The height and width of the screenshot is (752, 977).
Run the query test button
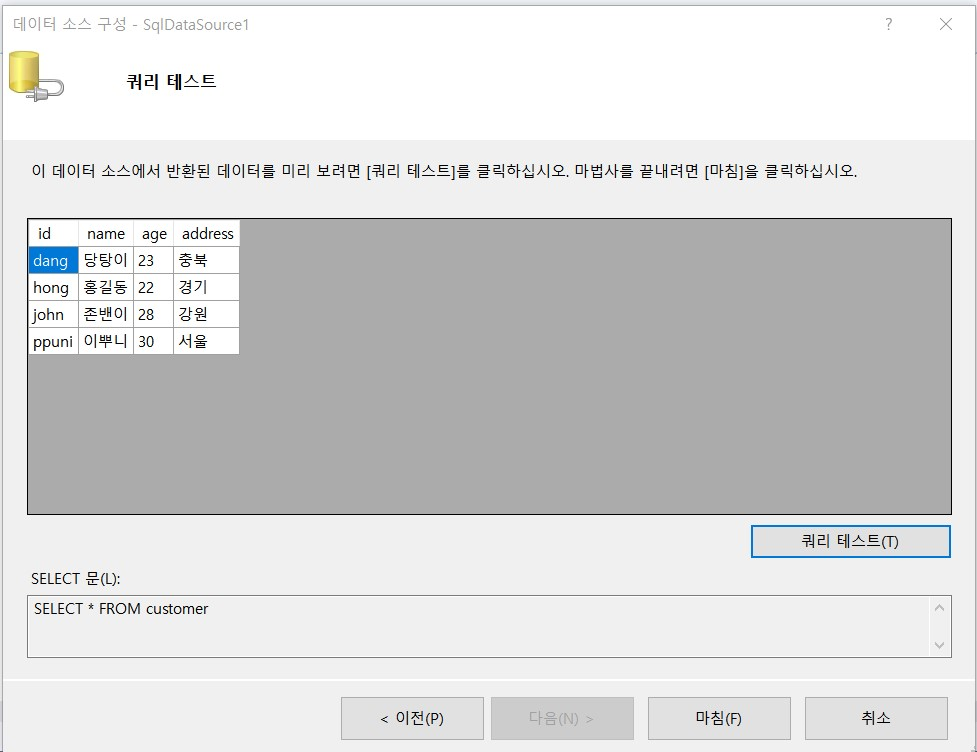[x=851, y=541]
